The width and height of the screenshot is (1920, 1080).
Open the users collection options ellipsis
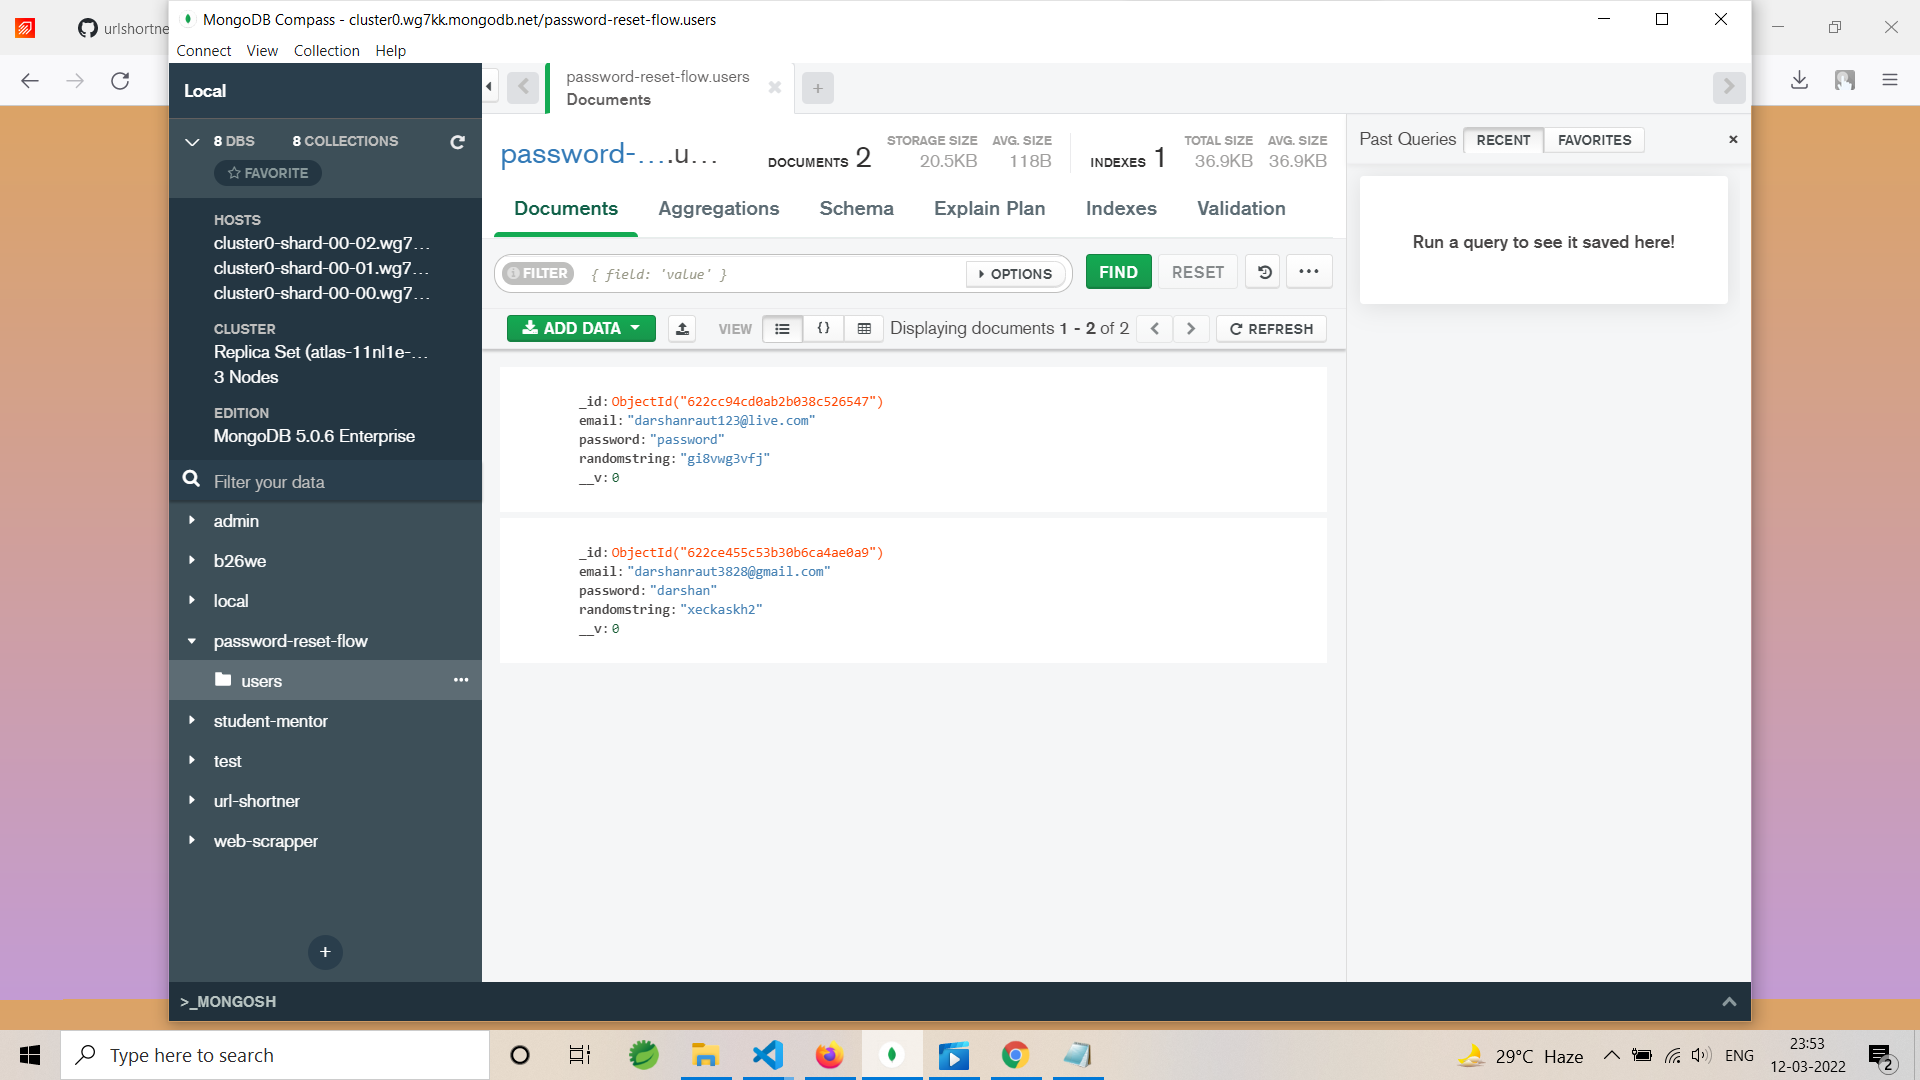(461, 680)
